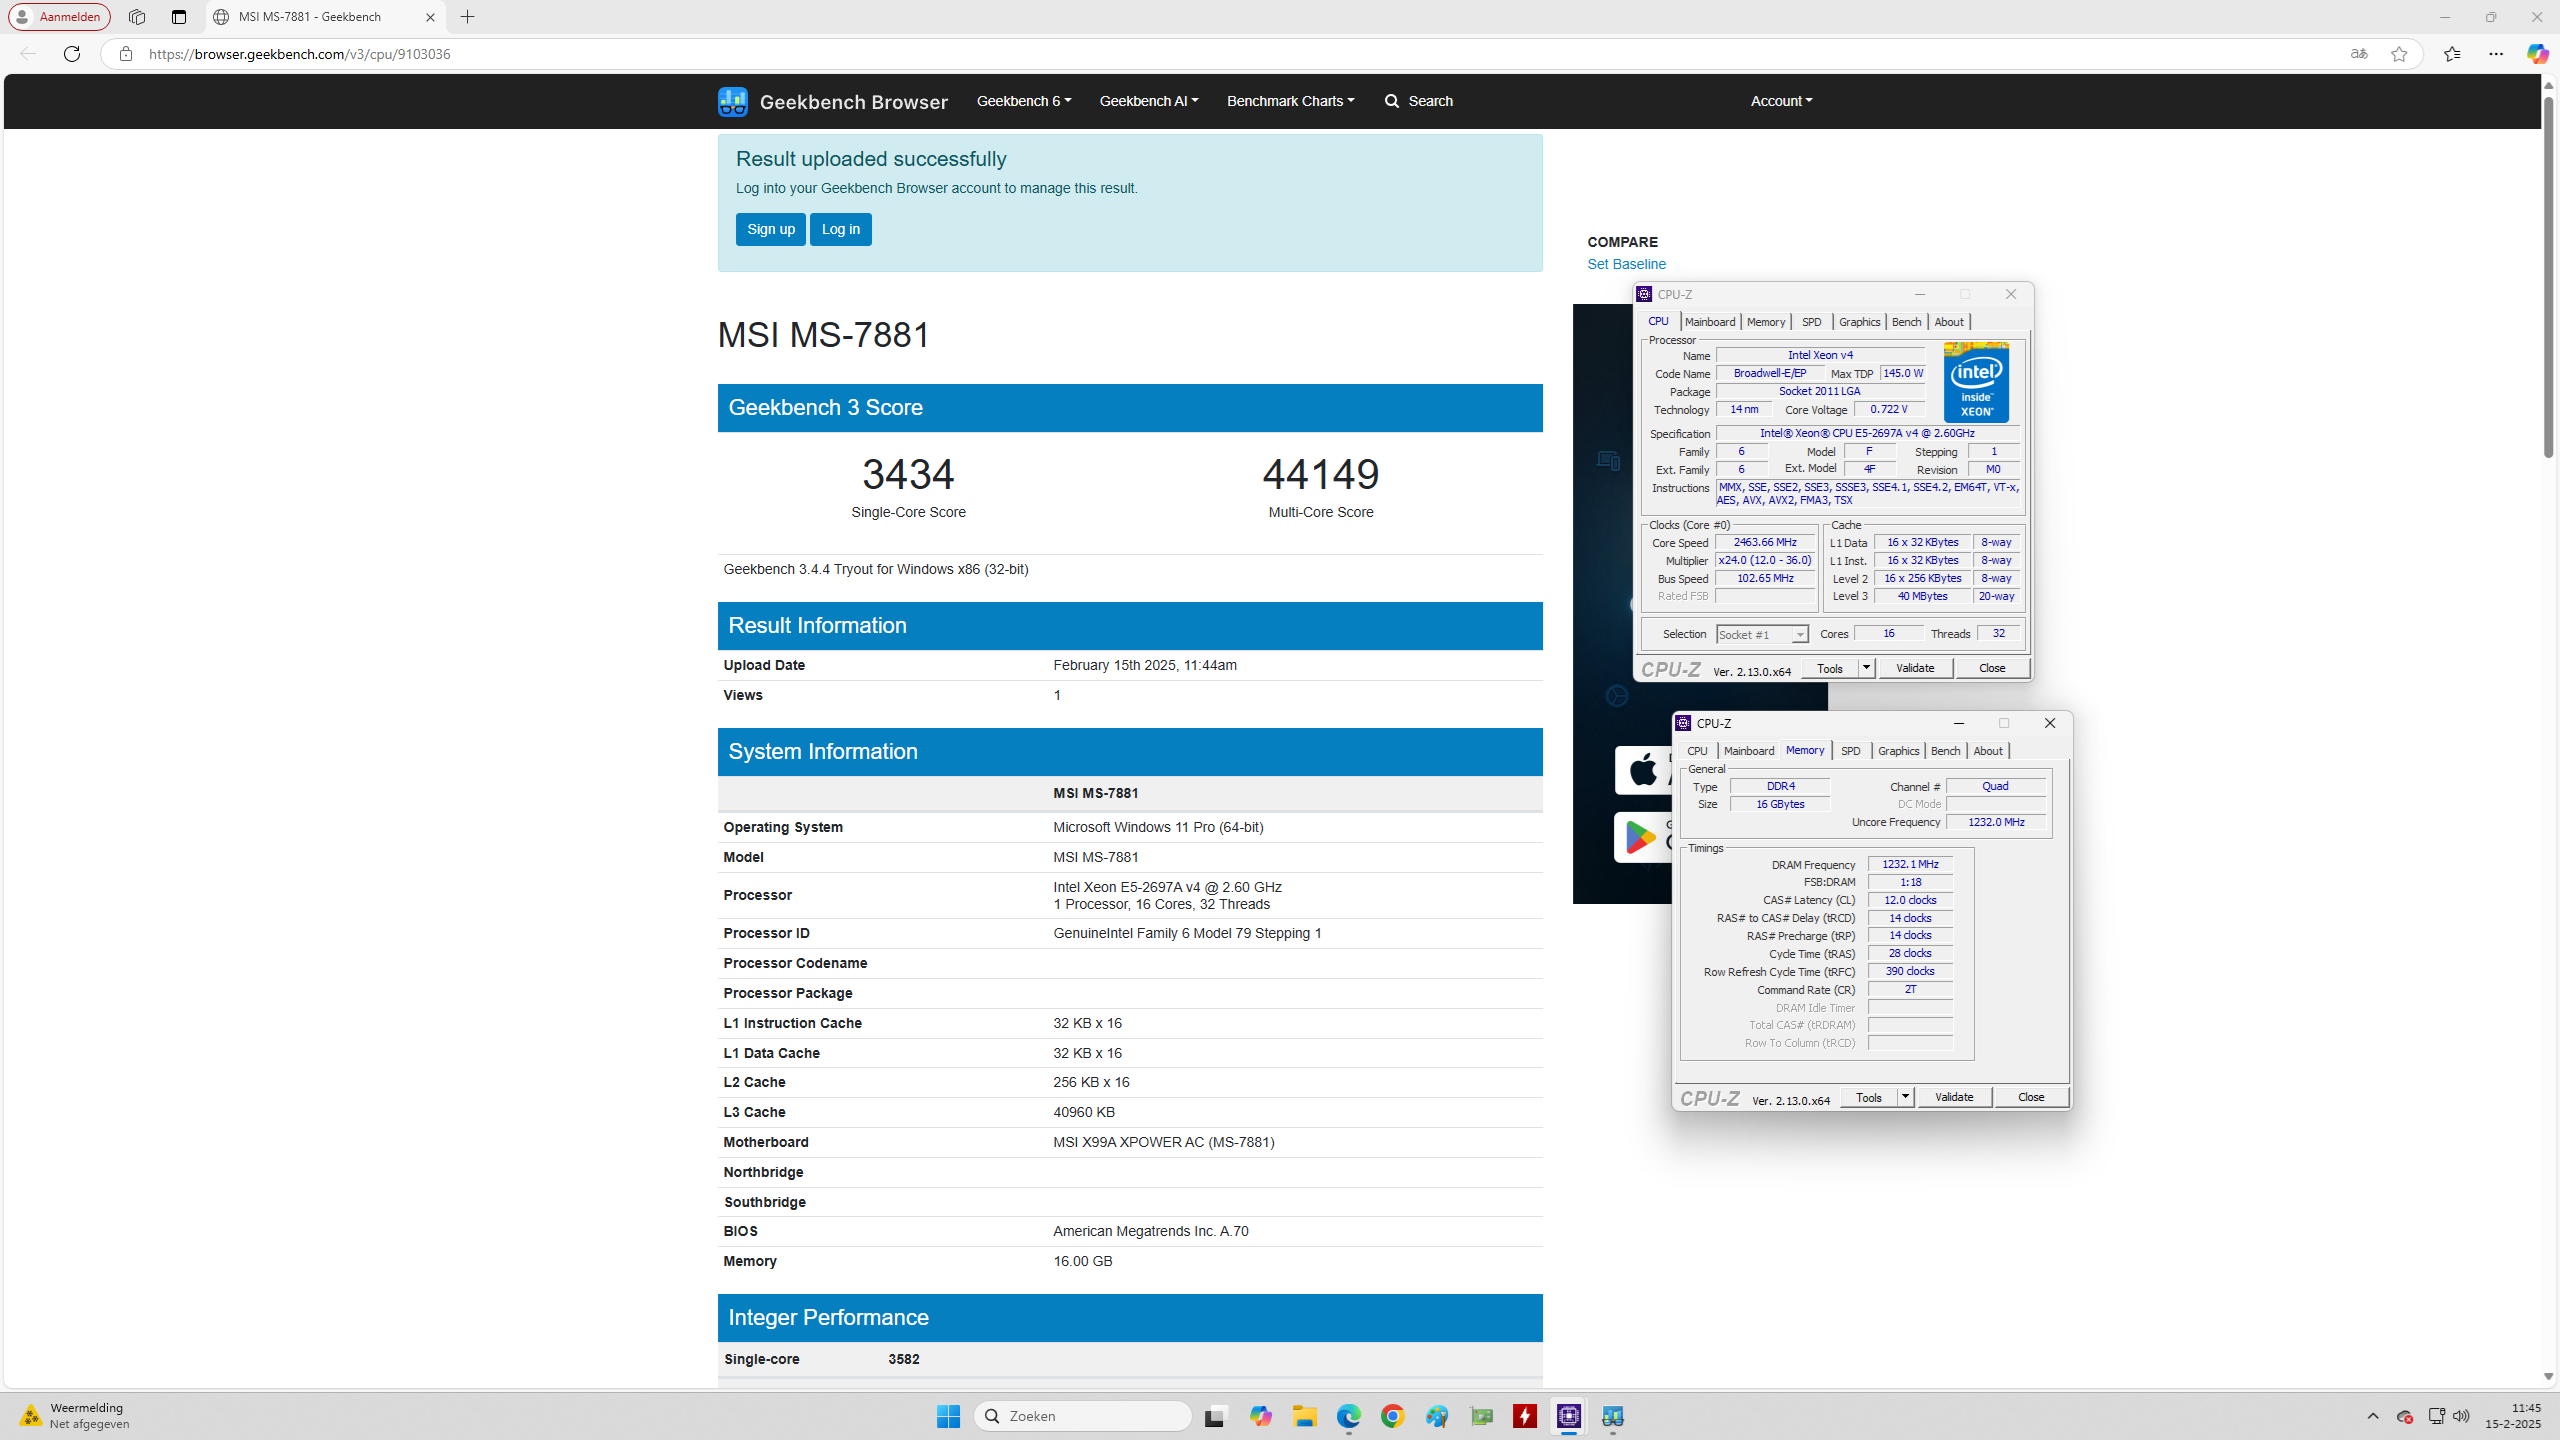Add this page to favorites star
Viewport: 2560px width, 1440px height.
[2399, 54]
